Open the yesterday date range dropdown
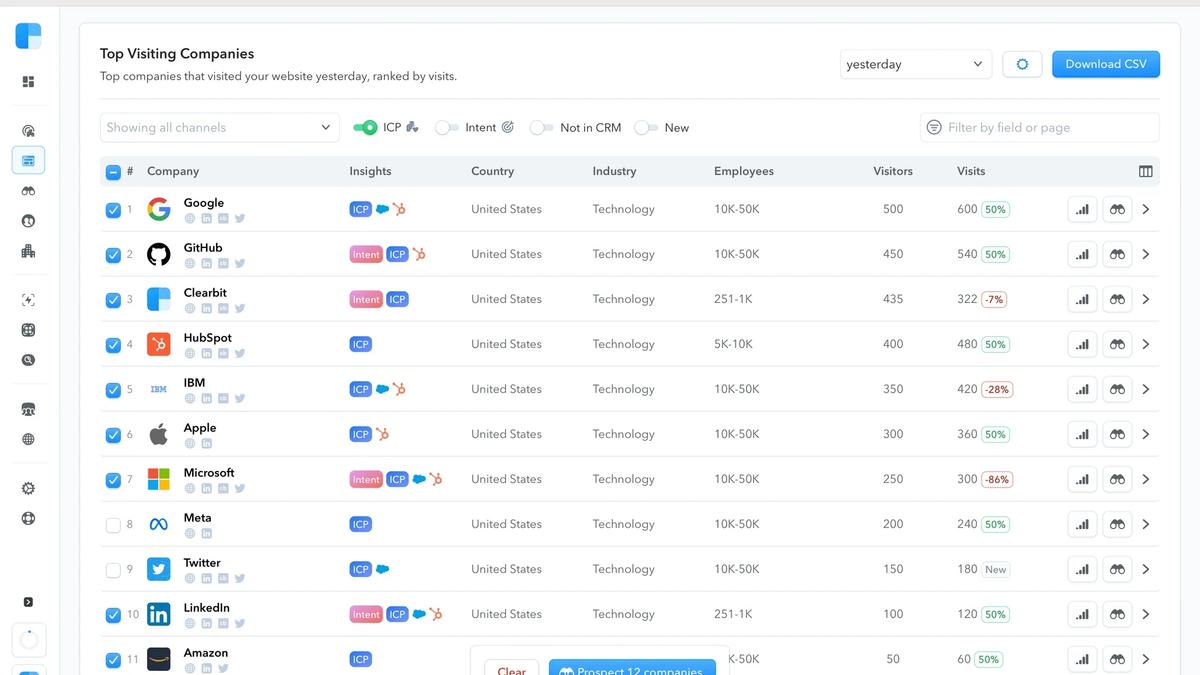1200x675 pixels. [915, 63]
